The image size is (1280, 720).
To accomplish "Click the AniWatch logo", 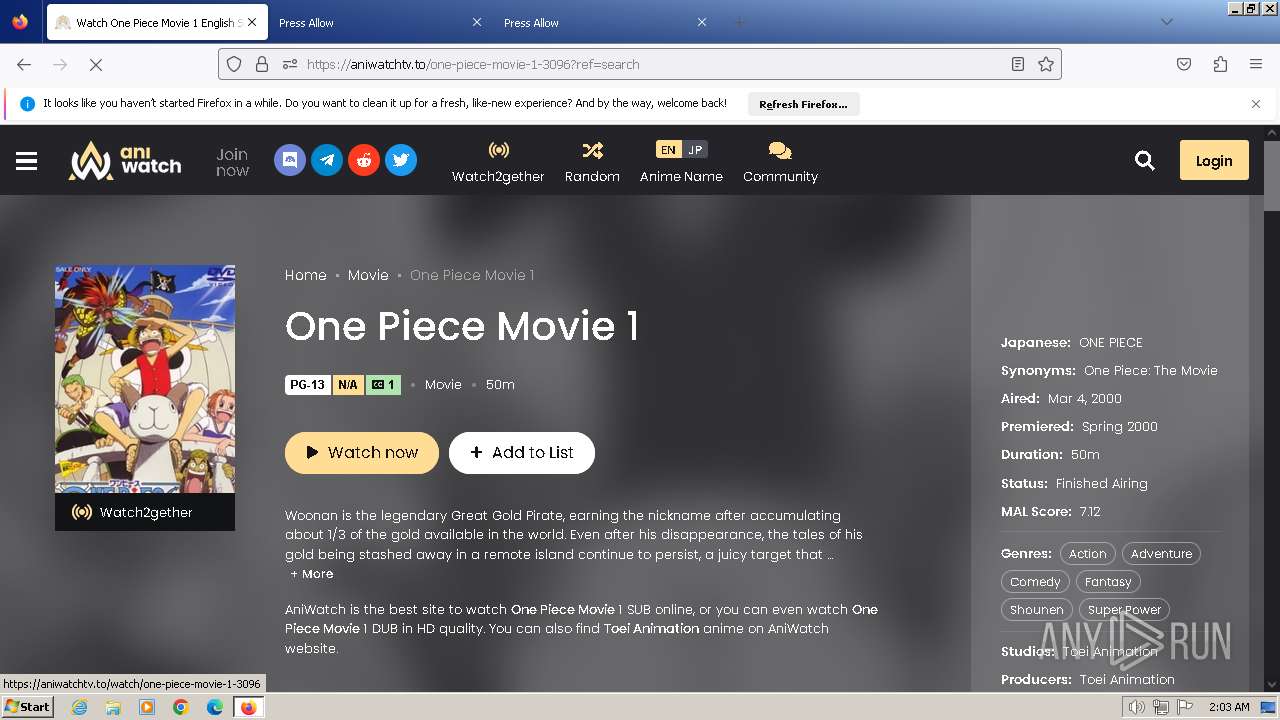I will (x=125, y=160).
